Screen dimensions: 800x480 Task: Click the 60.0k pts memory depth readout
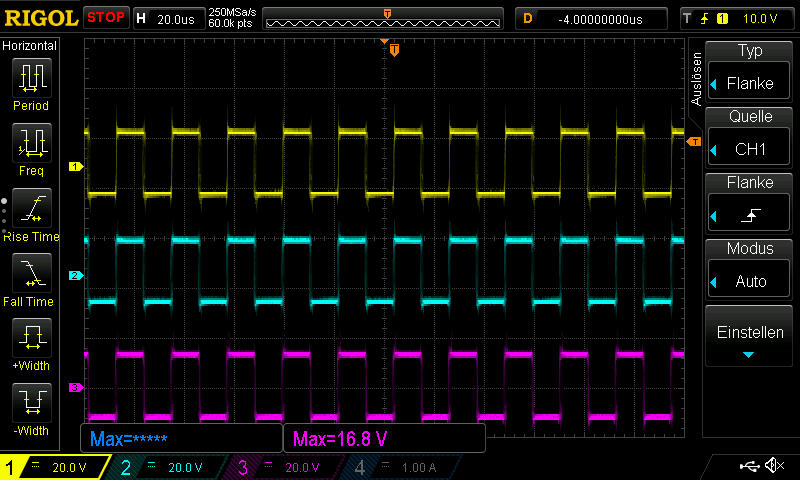tap(230, 23)
